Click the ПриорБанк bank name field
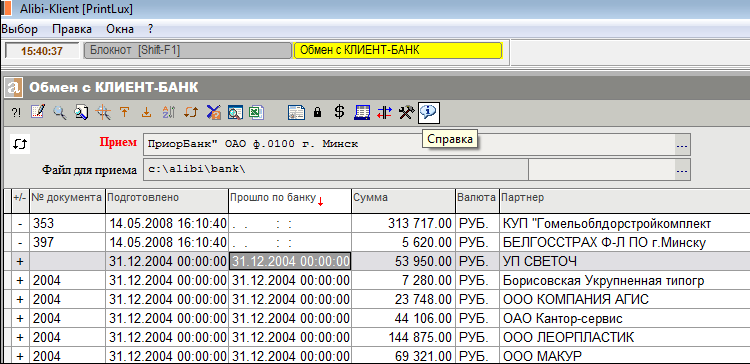 pos(409,144)
